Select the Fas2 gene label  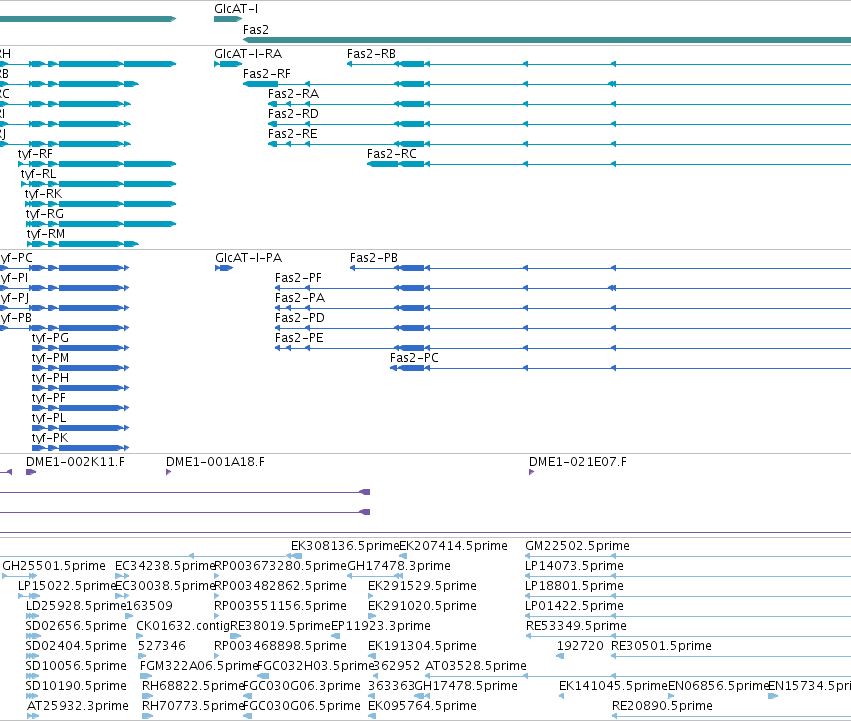(x=256, y=29)
